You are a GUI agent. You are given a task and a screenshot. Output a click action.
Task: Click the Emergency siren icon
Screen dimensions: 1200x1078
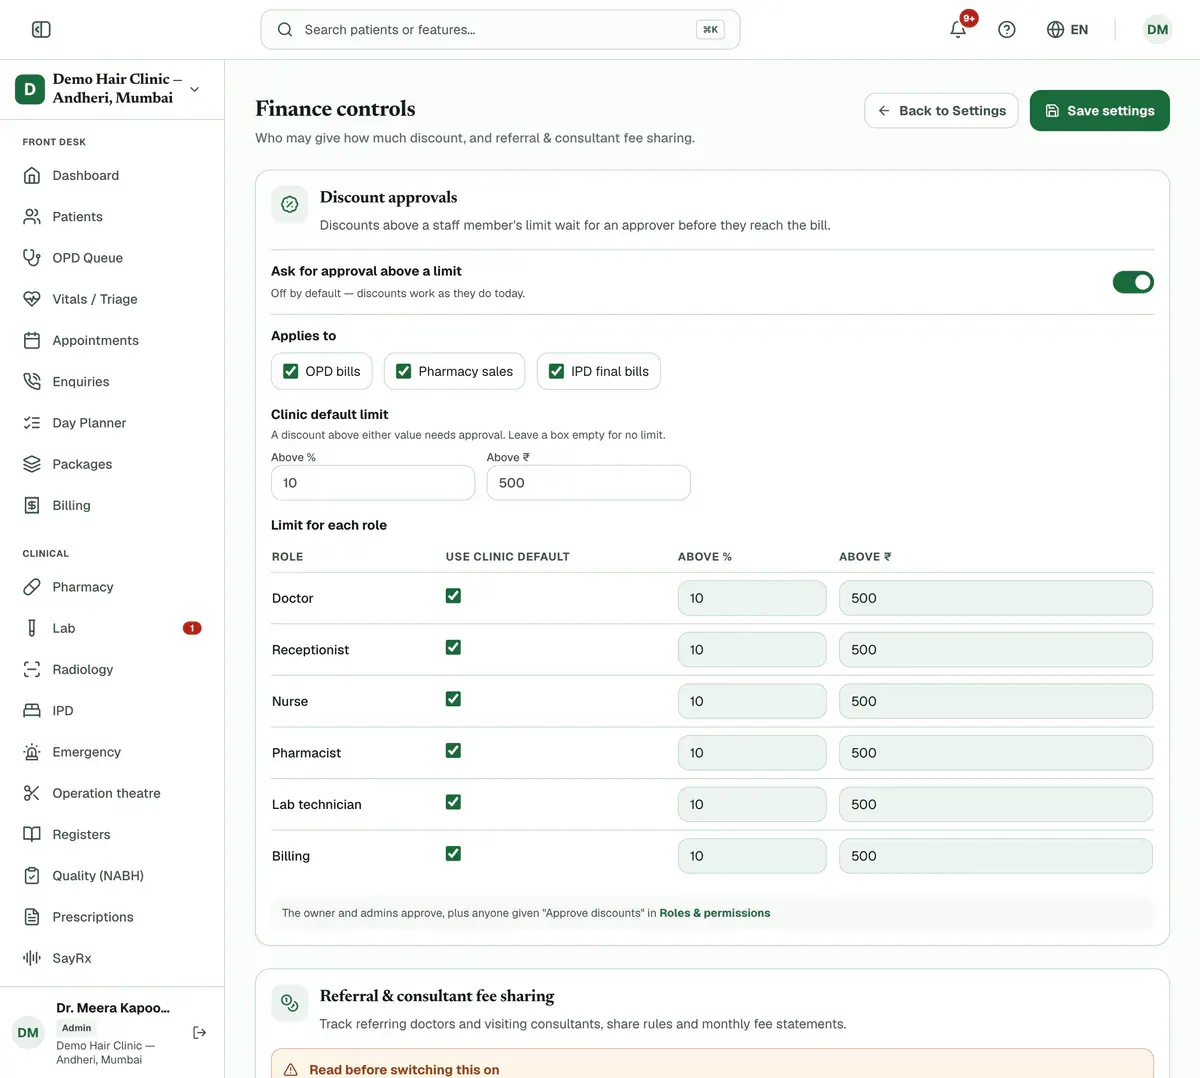pyautogui.click(x=32, y=752)
